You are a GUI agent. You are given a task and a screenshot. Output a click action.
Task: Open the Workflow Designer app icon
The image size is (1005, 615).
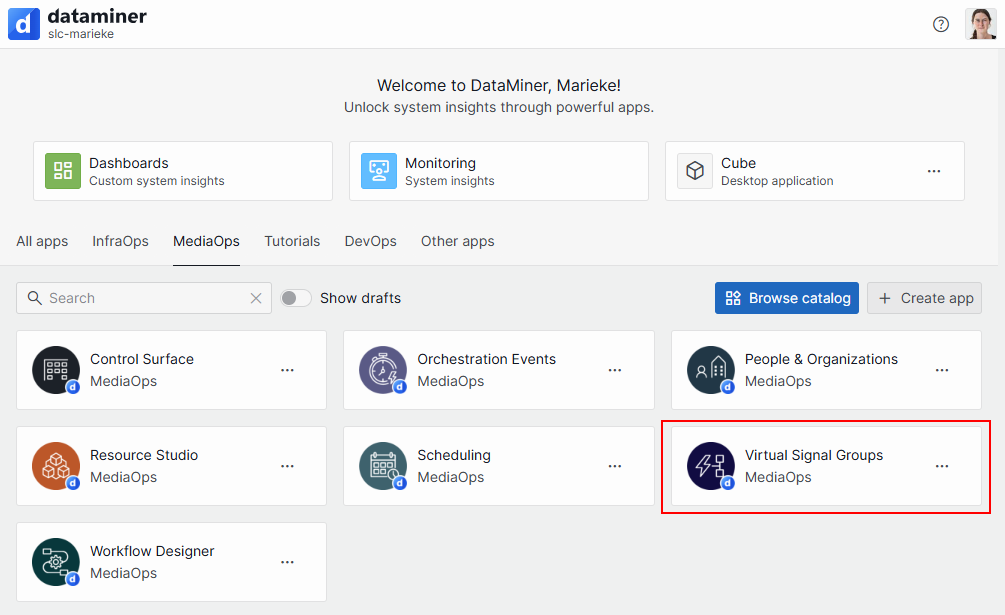click(x=55, y=561)
